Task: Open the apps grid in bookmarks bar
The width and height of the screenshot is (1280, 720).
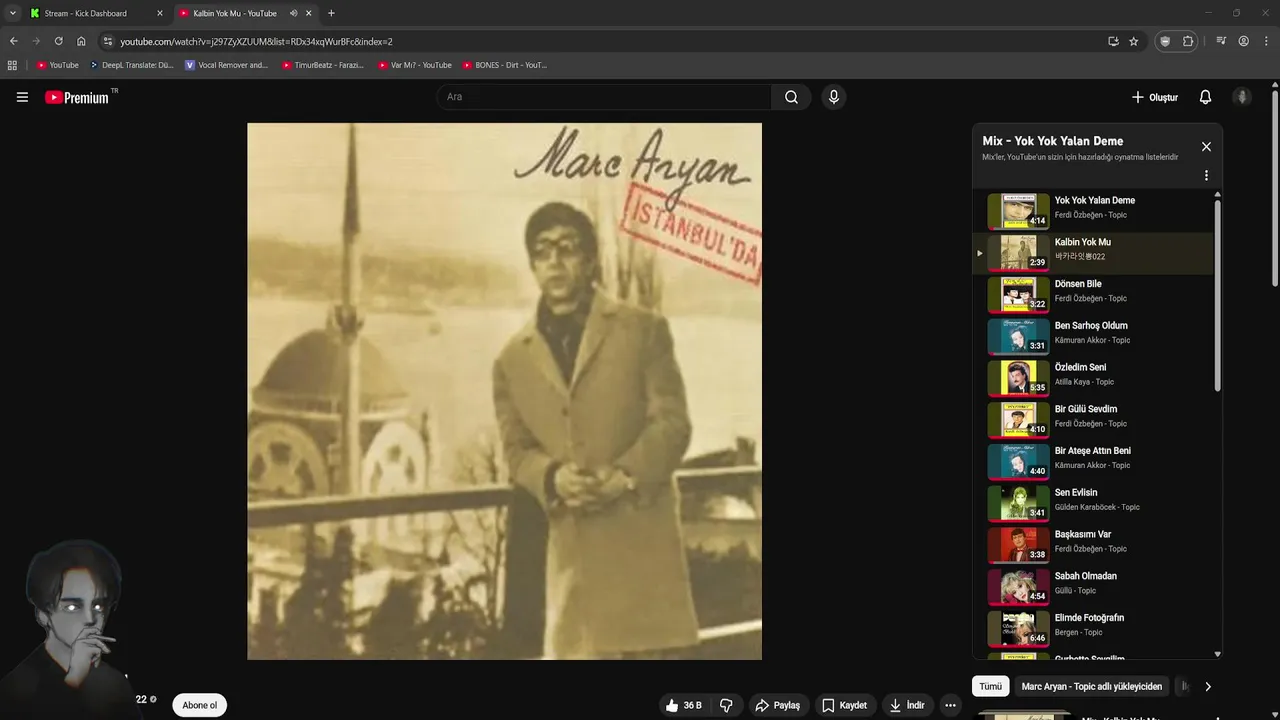Action: pyautogui.click(x=12, y=65)
